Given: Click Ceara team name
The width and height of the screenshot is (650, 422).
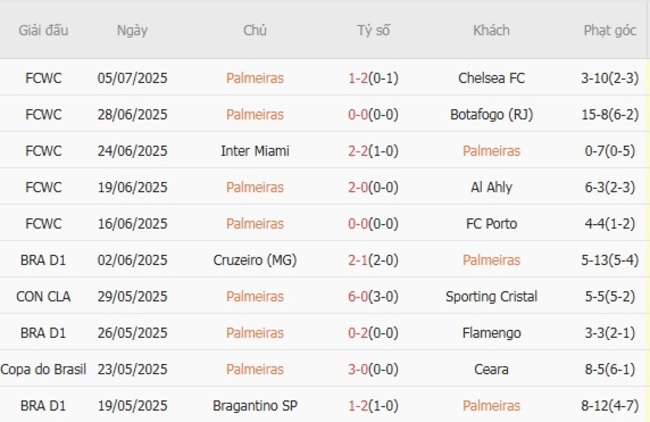Looking at the screenshot, I should pos(491,369).
